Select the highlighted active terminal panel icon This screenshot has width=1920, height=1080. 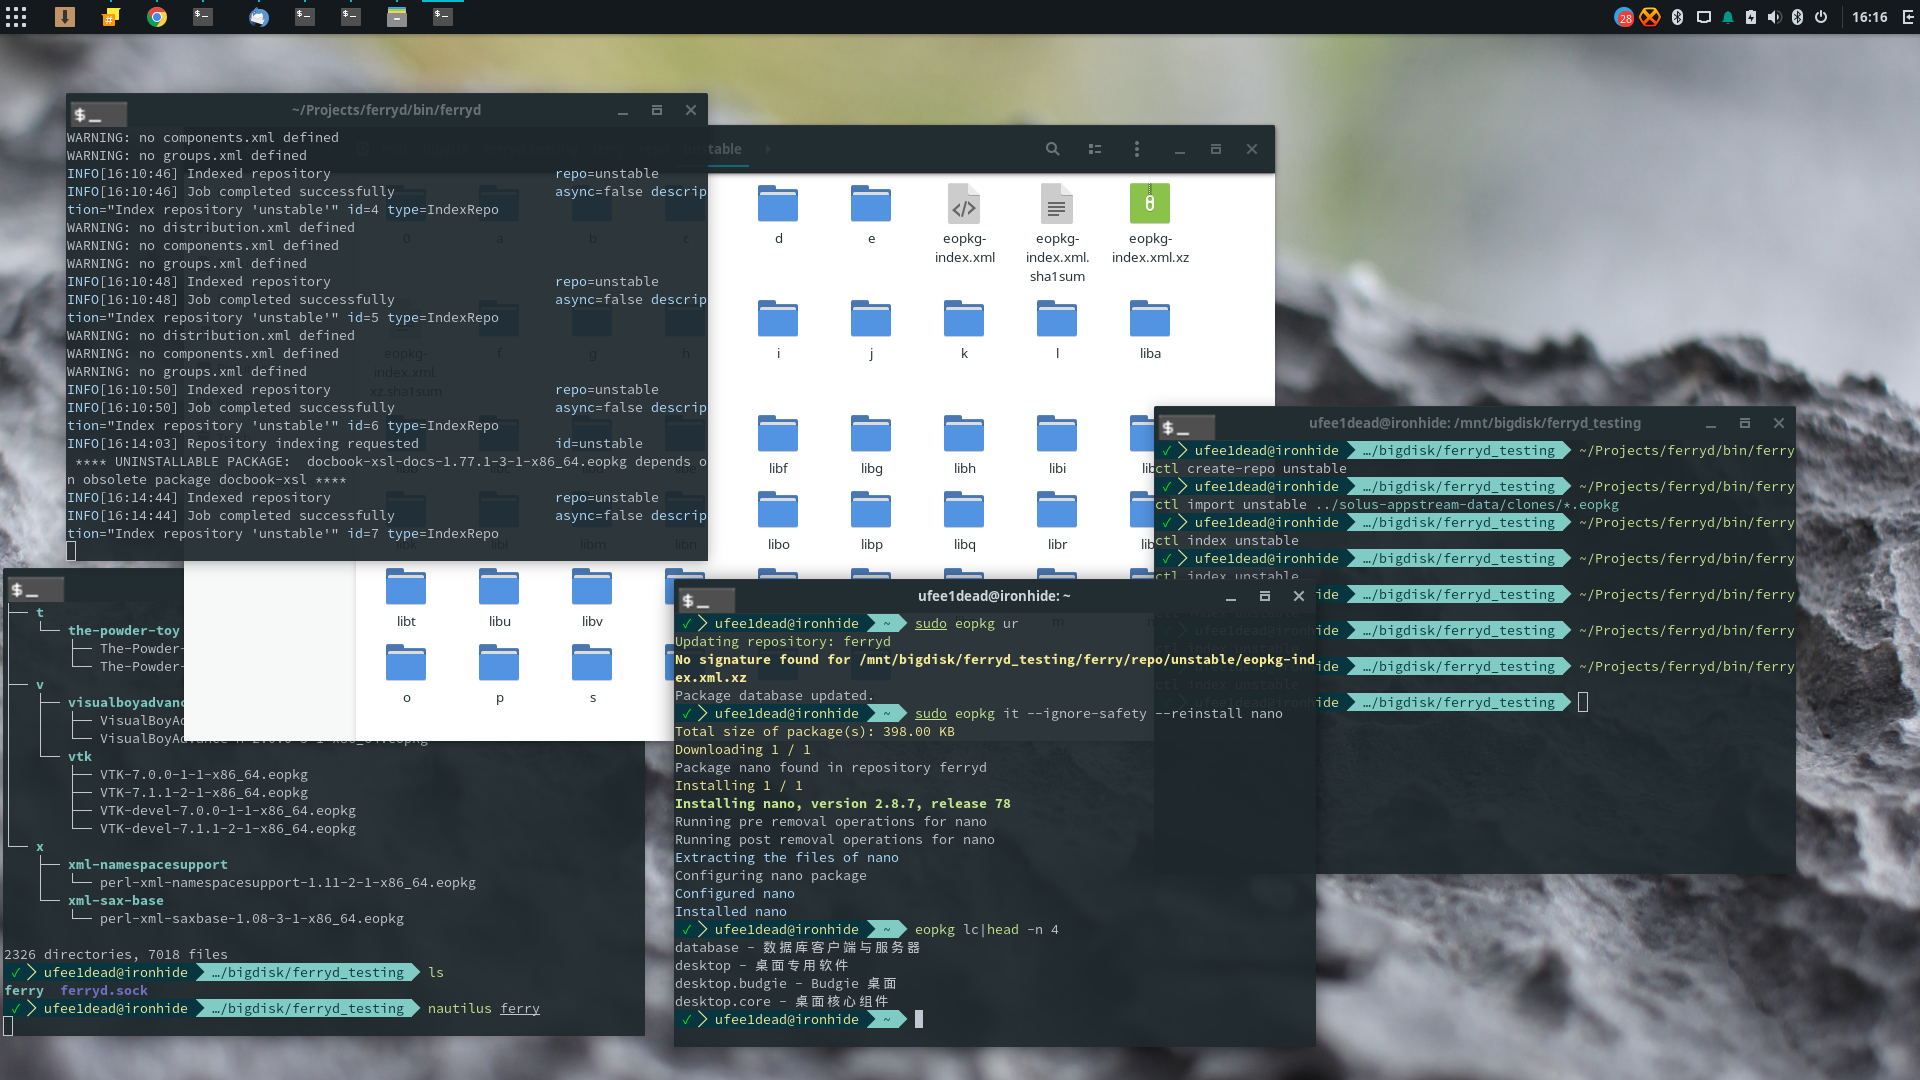(x=443, y=17)
